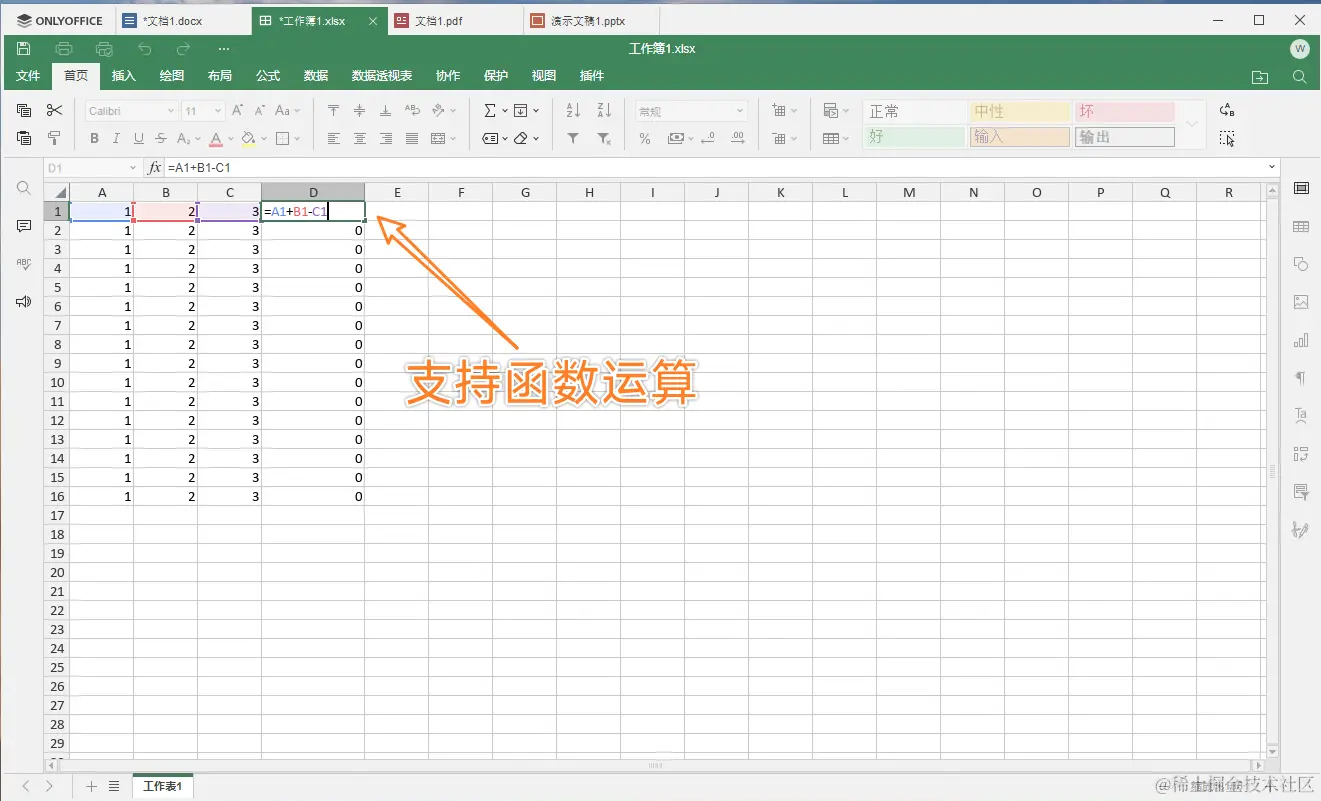Decrease decimal places
This screenshot has width=1321, height=801.
[708, 138]
